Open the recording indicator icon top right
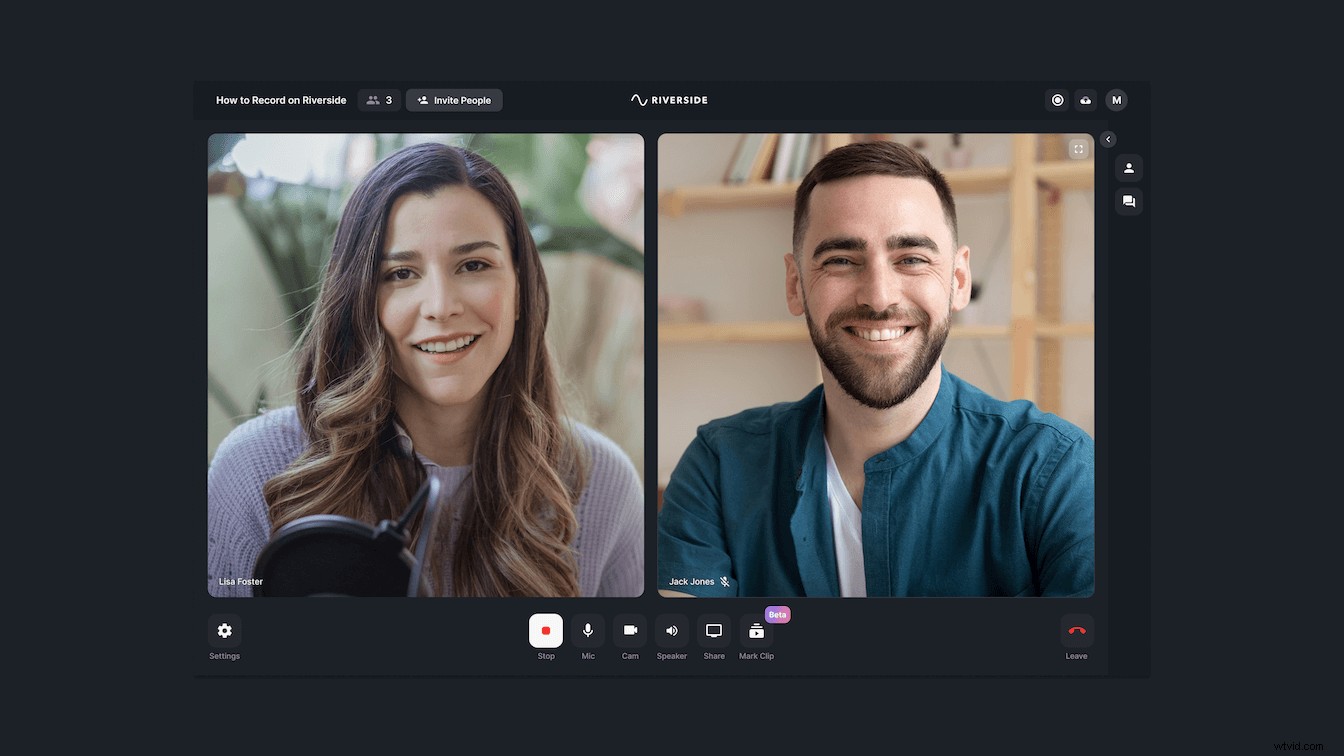The width and height of the screenshot is (1344, 756). point(1057,100)
